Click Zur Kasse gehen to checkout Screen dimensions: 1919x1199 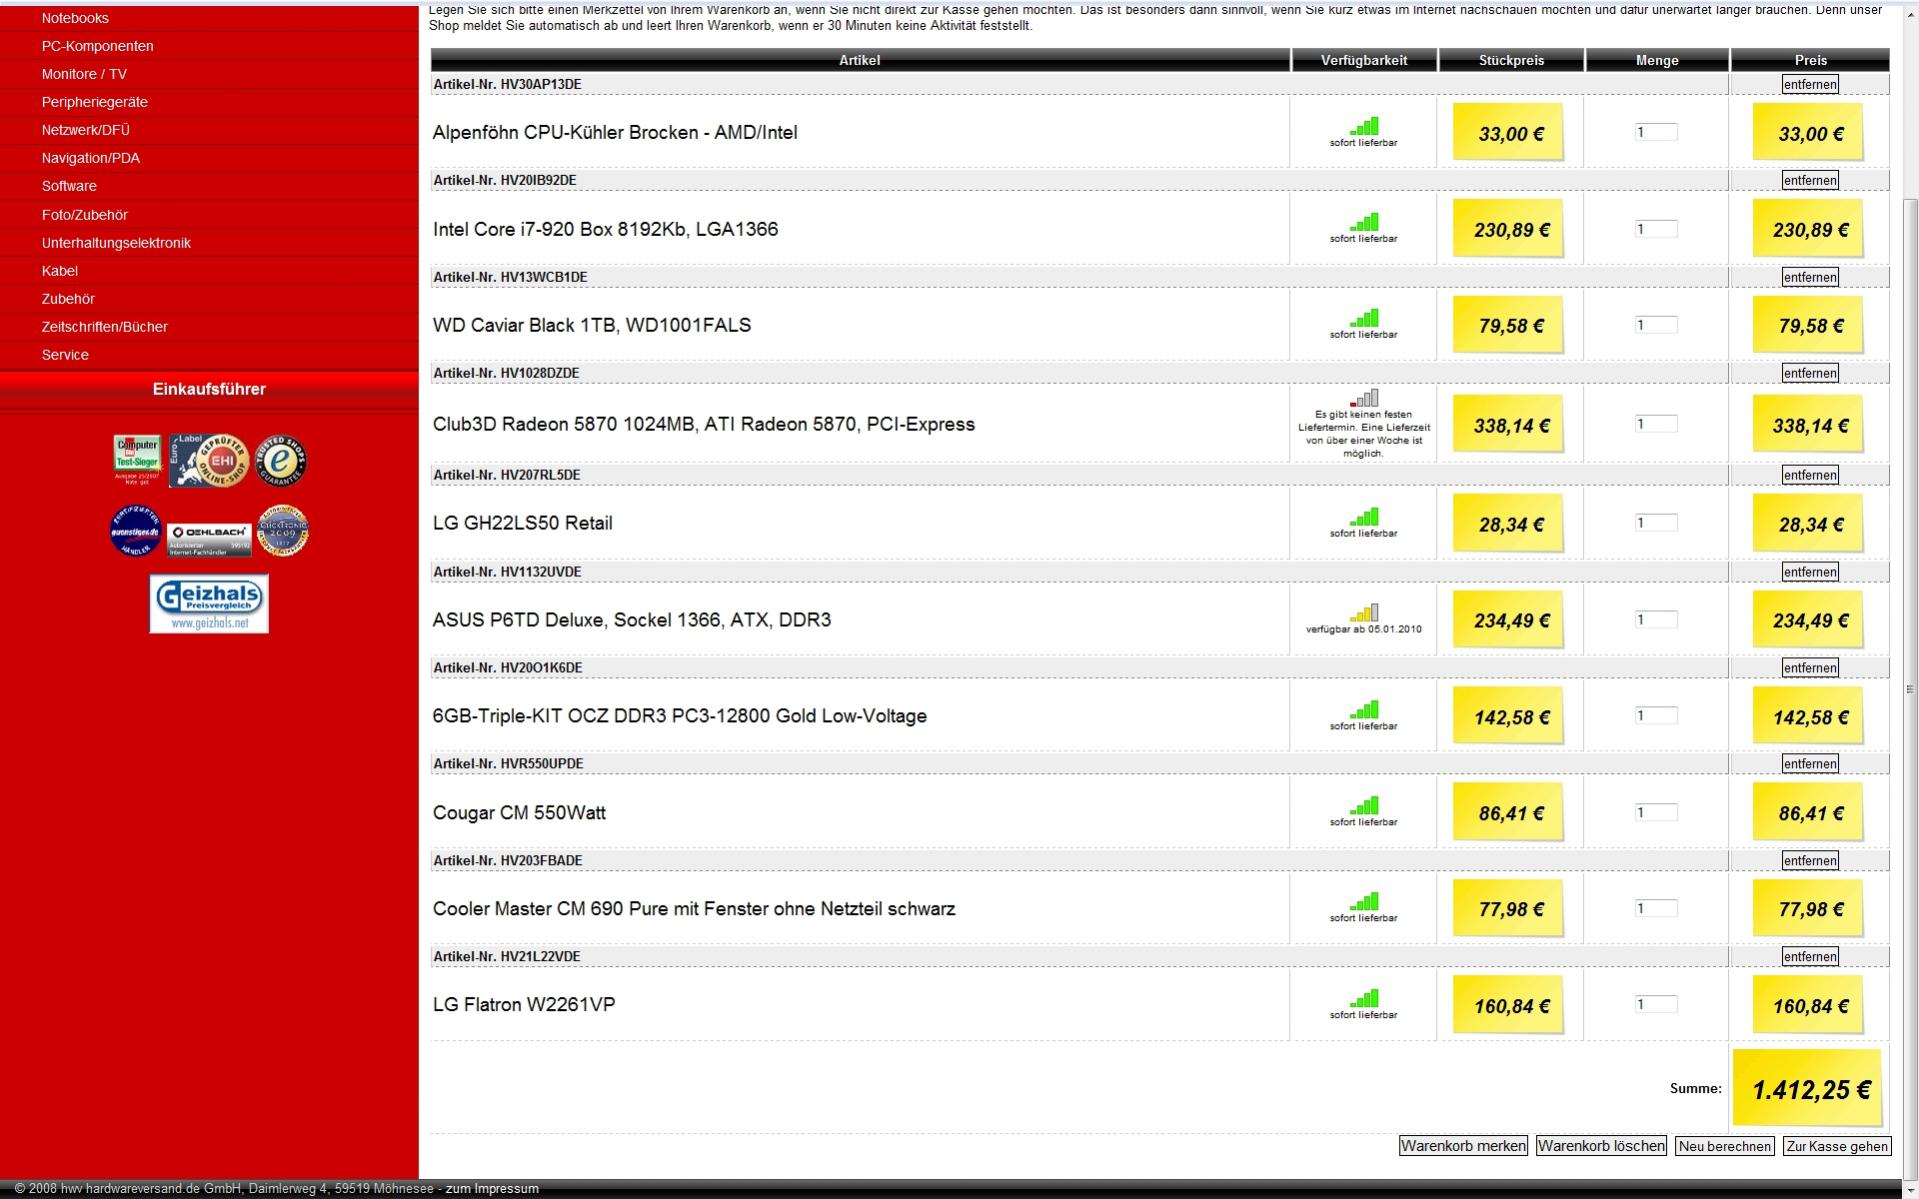pos(1837,1146)
